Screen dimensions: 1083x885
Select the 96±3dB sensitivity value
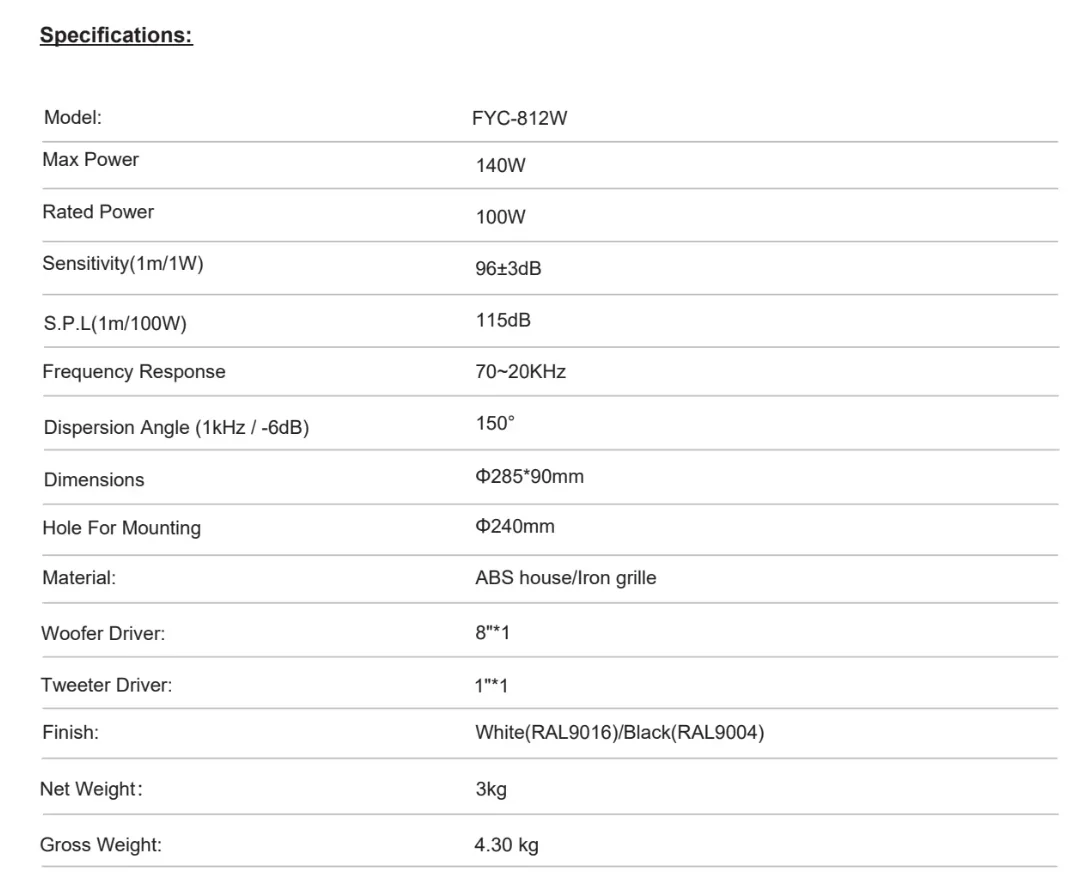tap(508, 270)
